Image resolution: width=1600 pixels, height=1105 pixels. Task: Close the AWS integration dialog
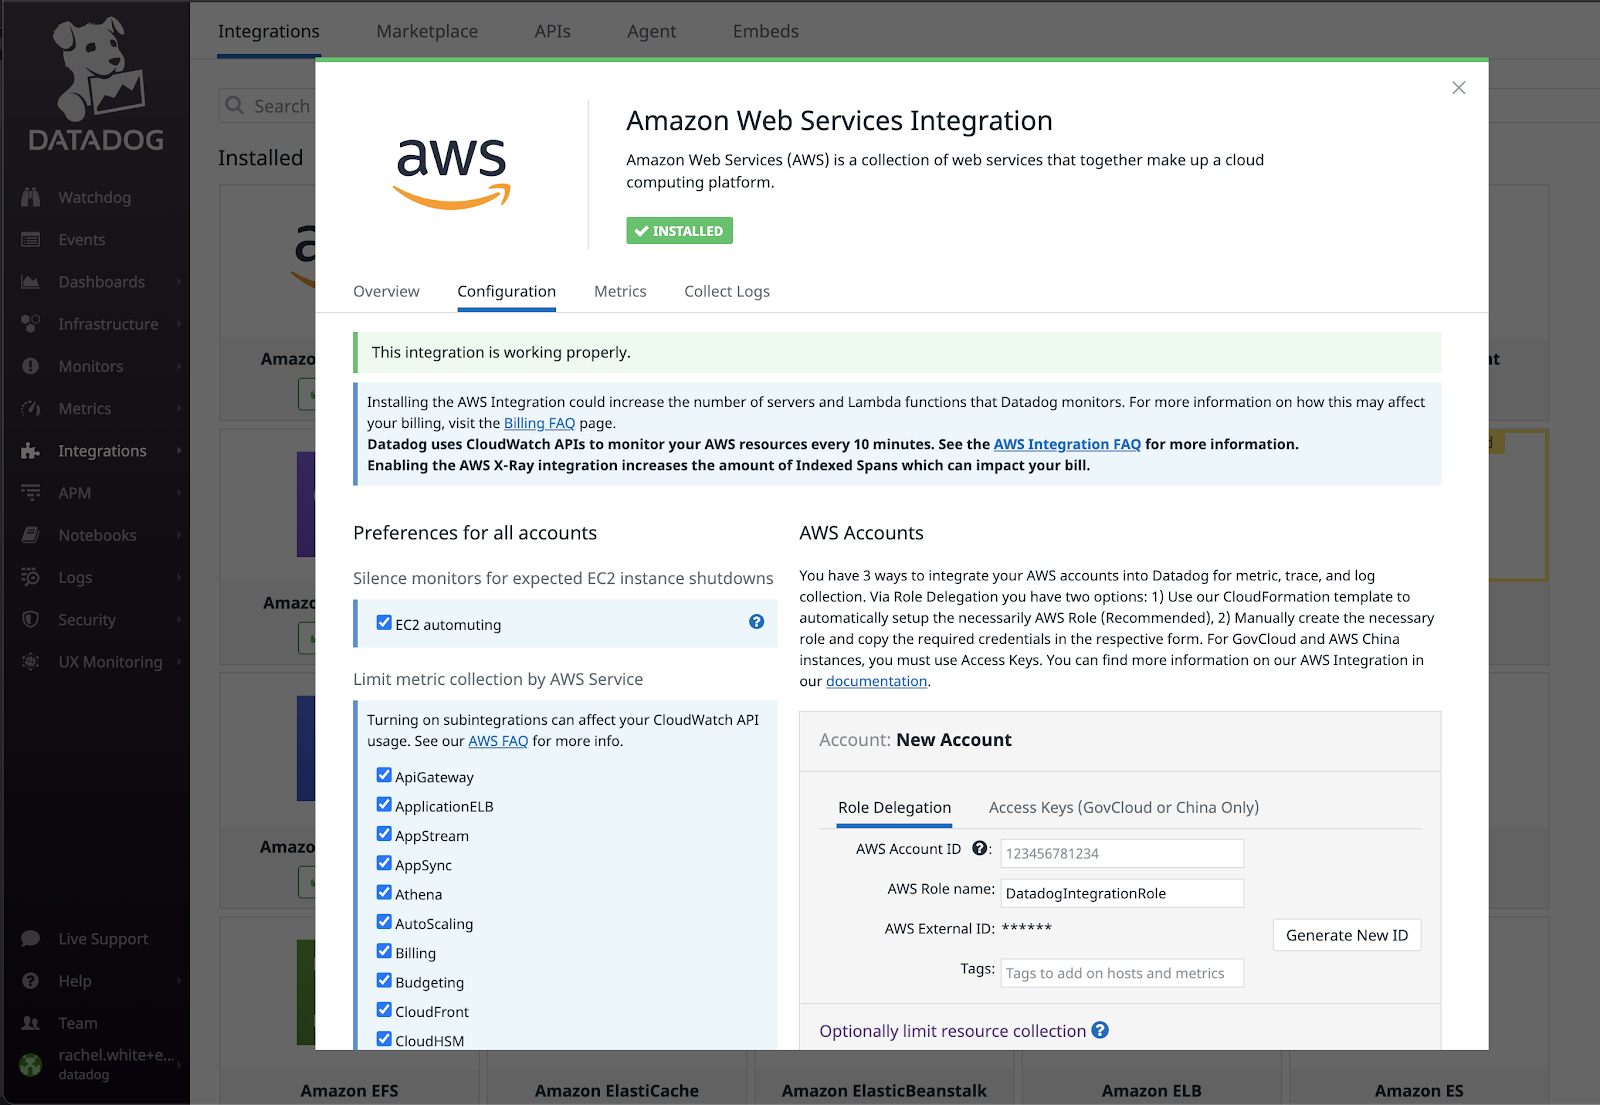click(1459, 88)
